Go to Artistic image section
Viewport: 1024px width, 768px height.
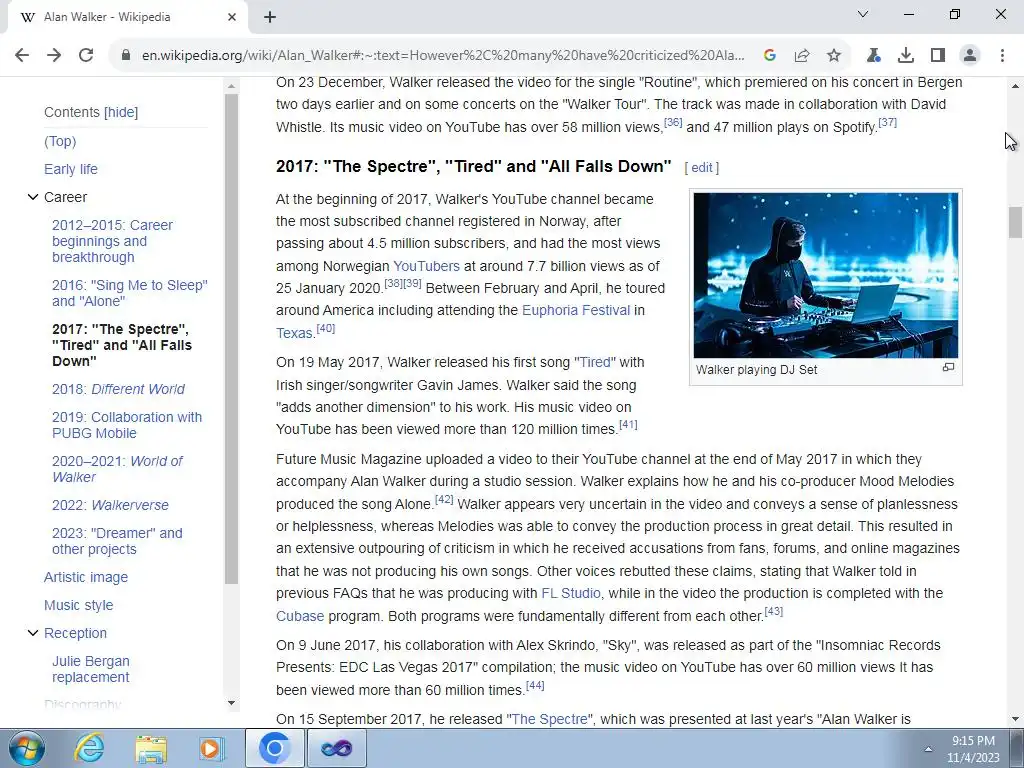(x=86, y=577)
